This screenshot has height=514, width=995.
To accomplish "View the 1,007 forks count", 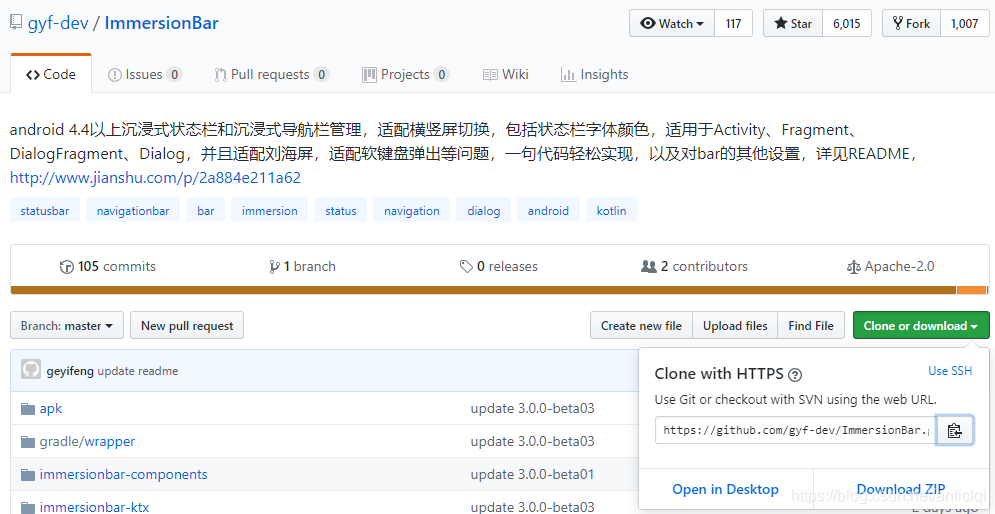I will [x=965, y=23].
